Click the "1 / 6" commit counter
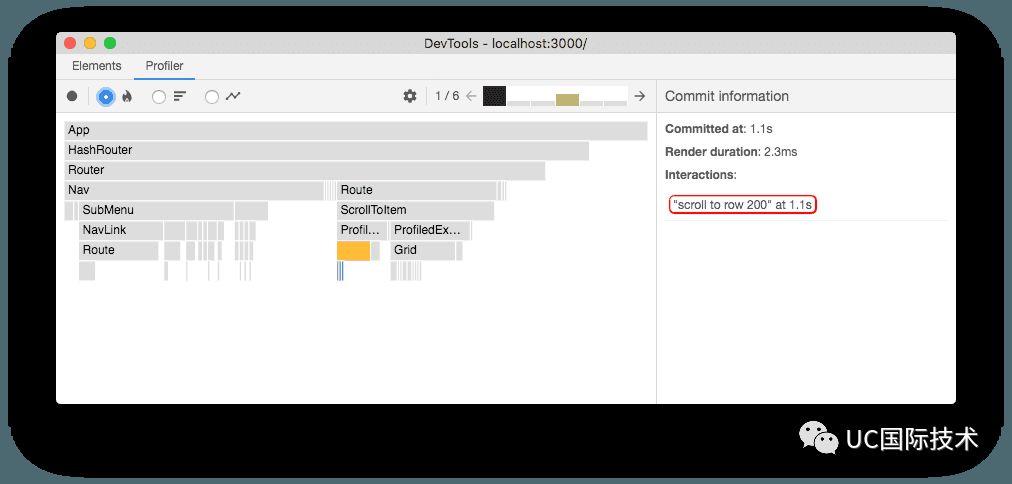The height and width of the screenshot is (484, 1012). pos(447,96)
